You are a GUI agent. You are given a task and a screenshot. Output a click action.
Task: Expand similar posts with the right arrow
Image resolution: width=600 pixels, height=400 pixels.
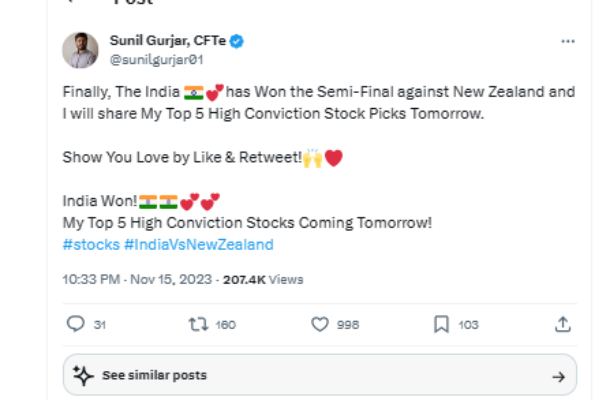558,376
